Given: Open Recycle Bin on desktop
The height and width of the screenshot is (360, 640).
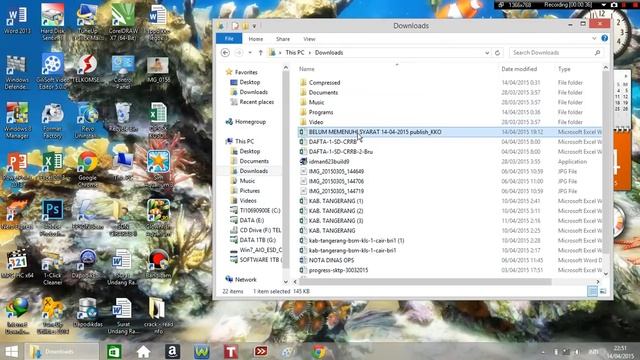Looking at the screenshot, I should coord(123,117).
